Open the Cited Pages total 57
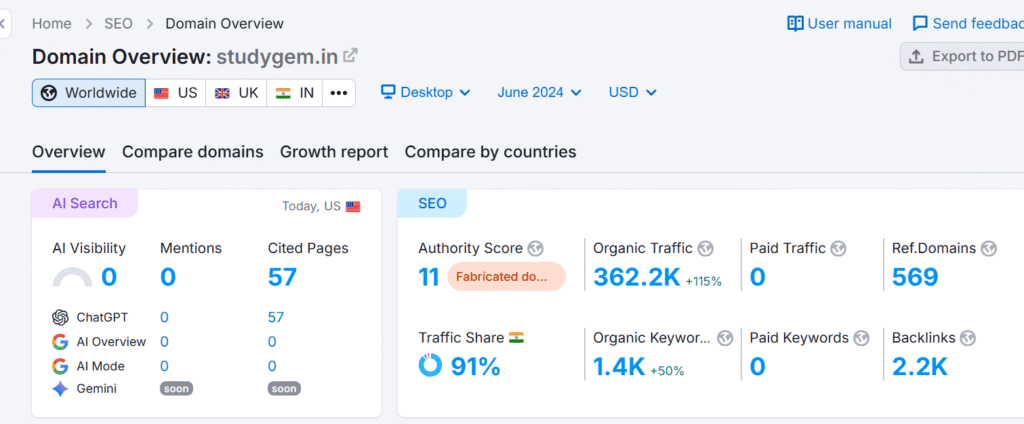 282,277
